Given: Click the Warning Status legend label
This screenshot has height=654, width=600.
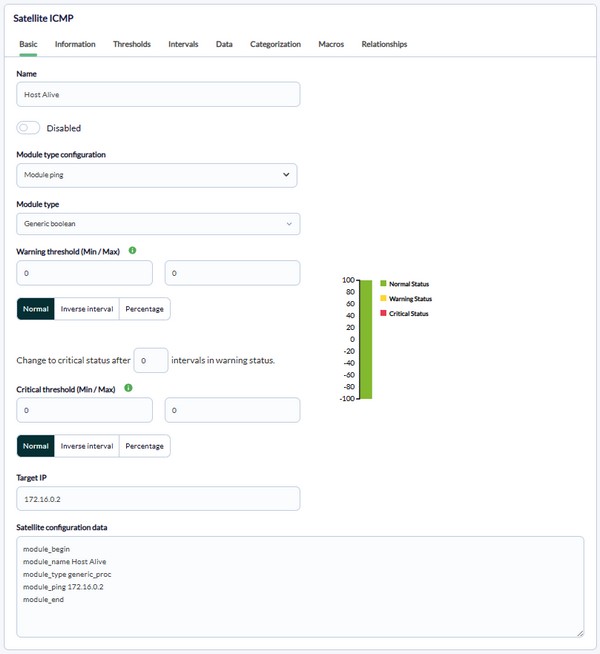Looking at the screenshot, I should click(410, 299).
